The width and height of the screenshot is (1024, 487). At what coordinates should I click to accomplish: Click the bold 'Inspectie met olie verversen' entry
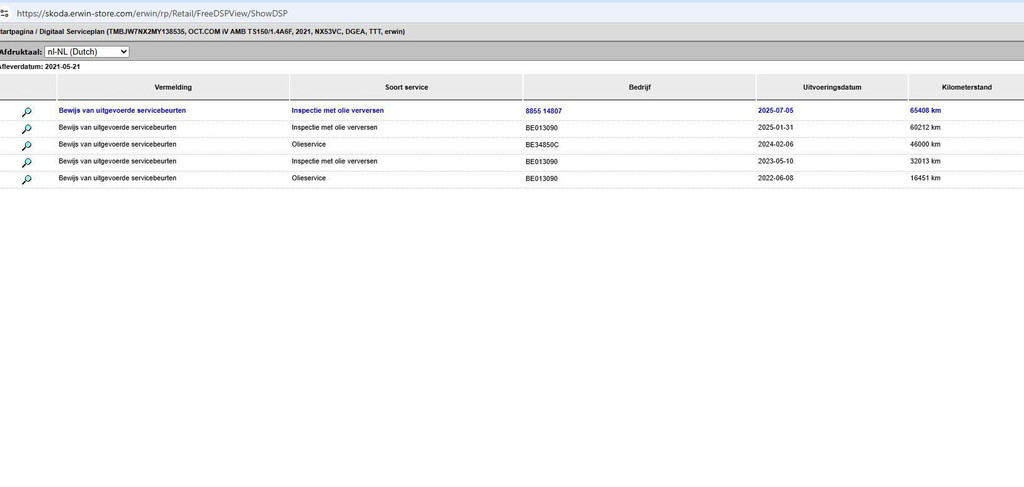pyautogui.click(x=337, y=110)
